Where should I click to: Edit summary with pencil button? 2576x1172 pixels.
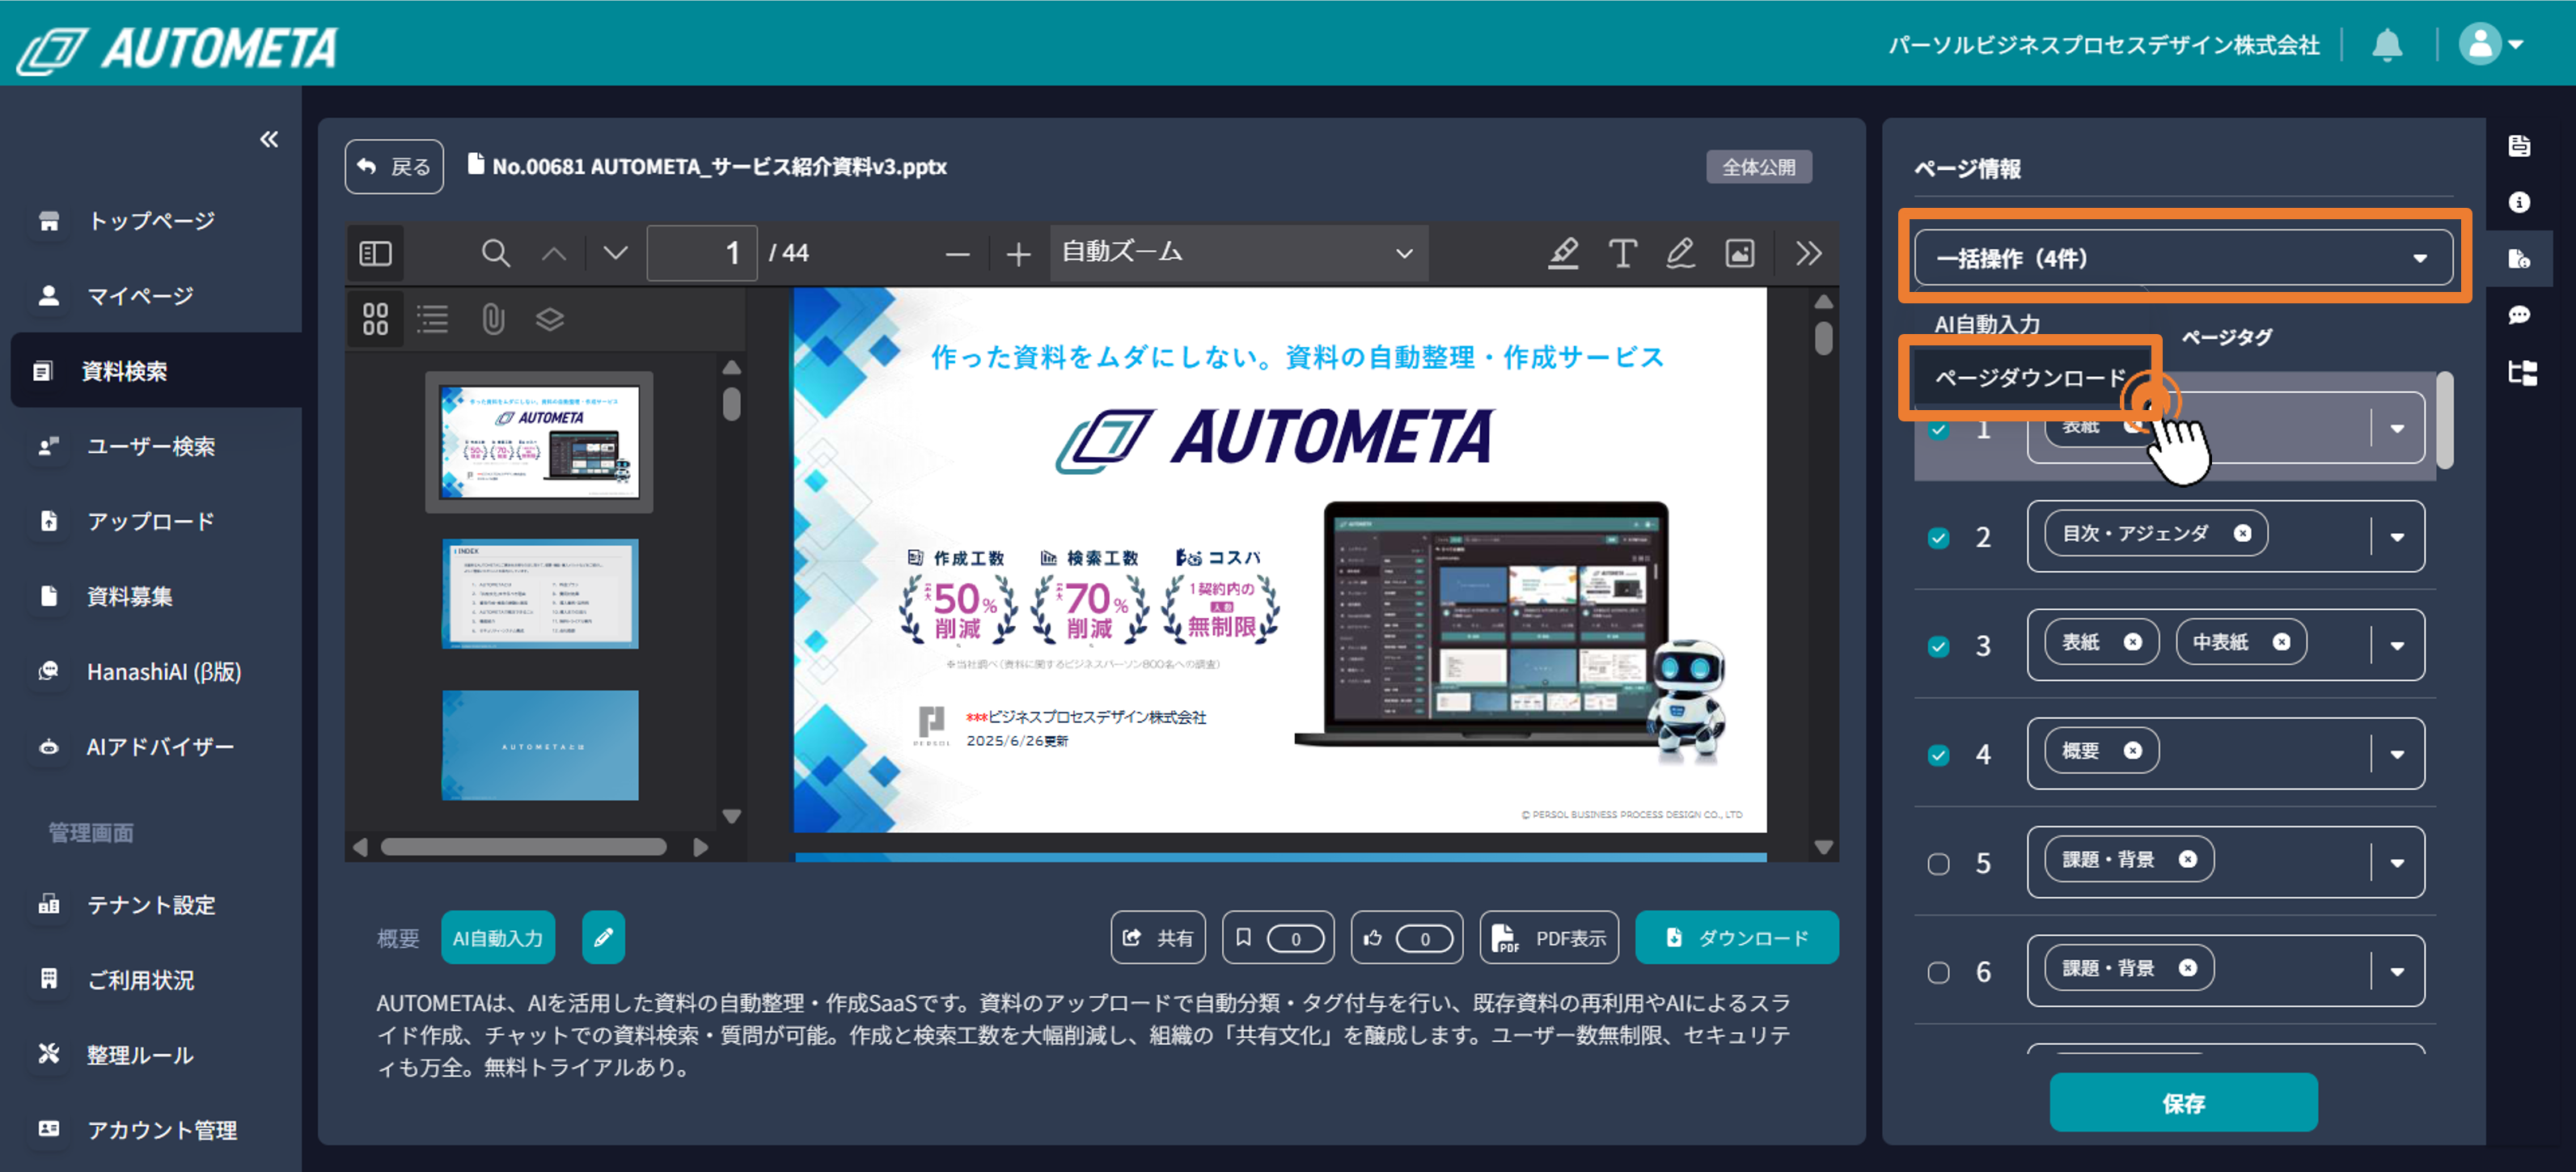pos(603,938)
